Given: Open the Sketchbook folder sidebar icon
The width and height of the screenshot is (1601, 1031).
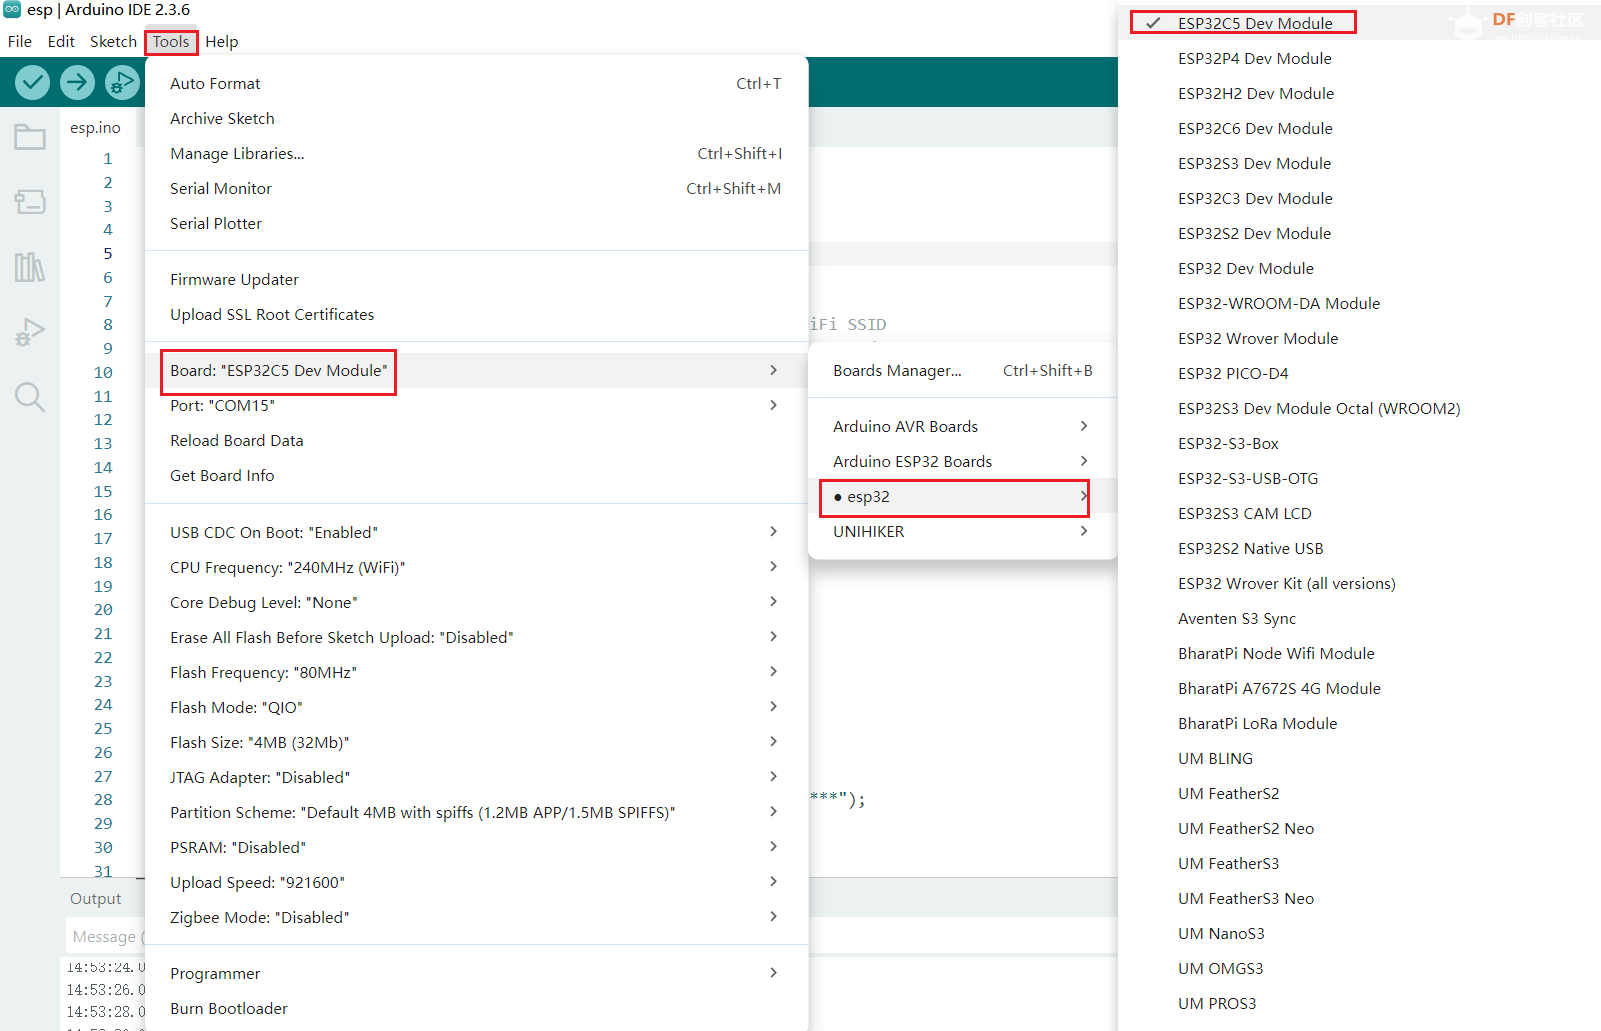Looking at the screenshot, I should pos(30,137).
